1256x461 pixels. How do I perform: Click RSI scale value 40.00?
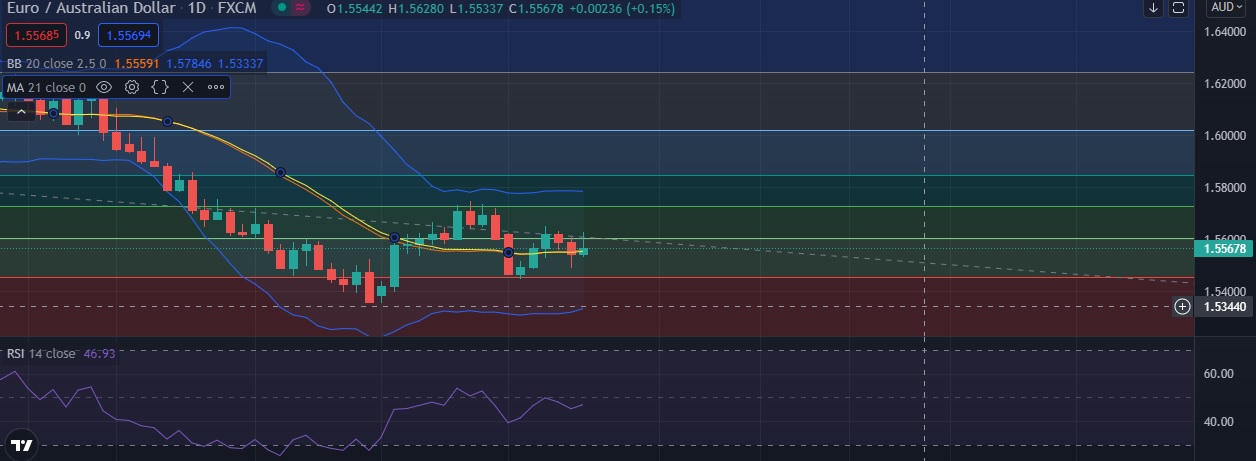(1217, 421)
